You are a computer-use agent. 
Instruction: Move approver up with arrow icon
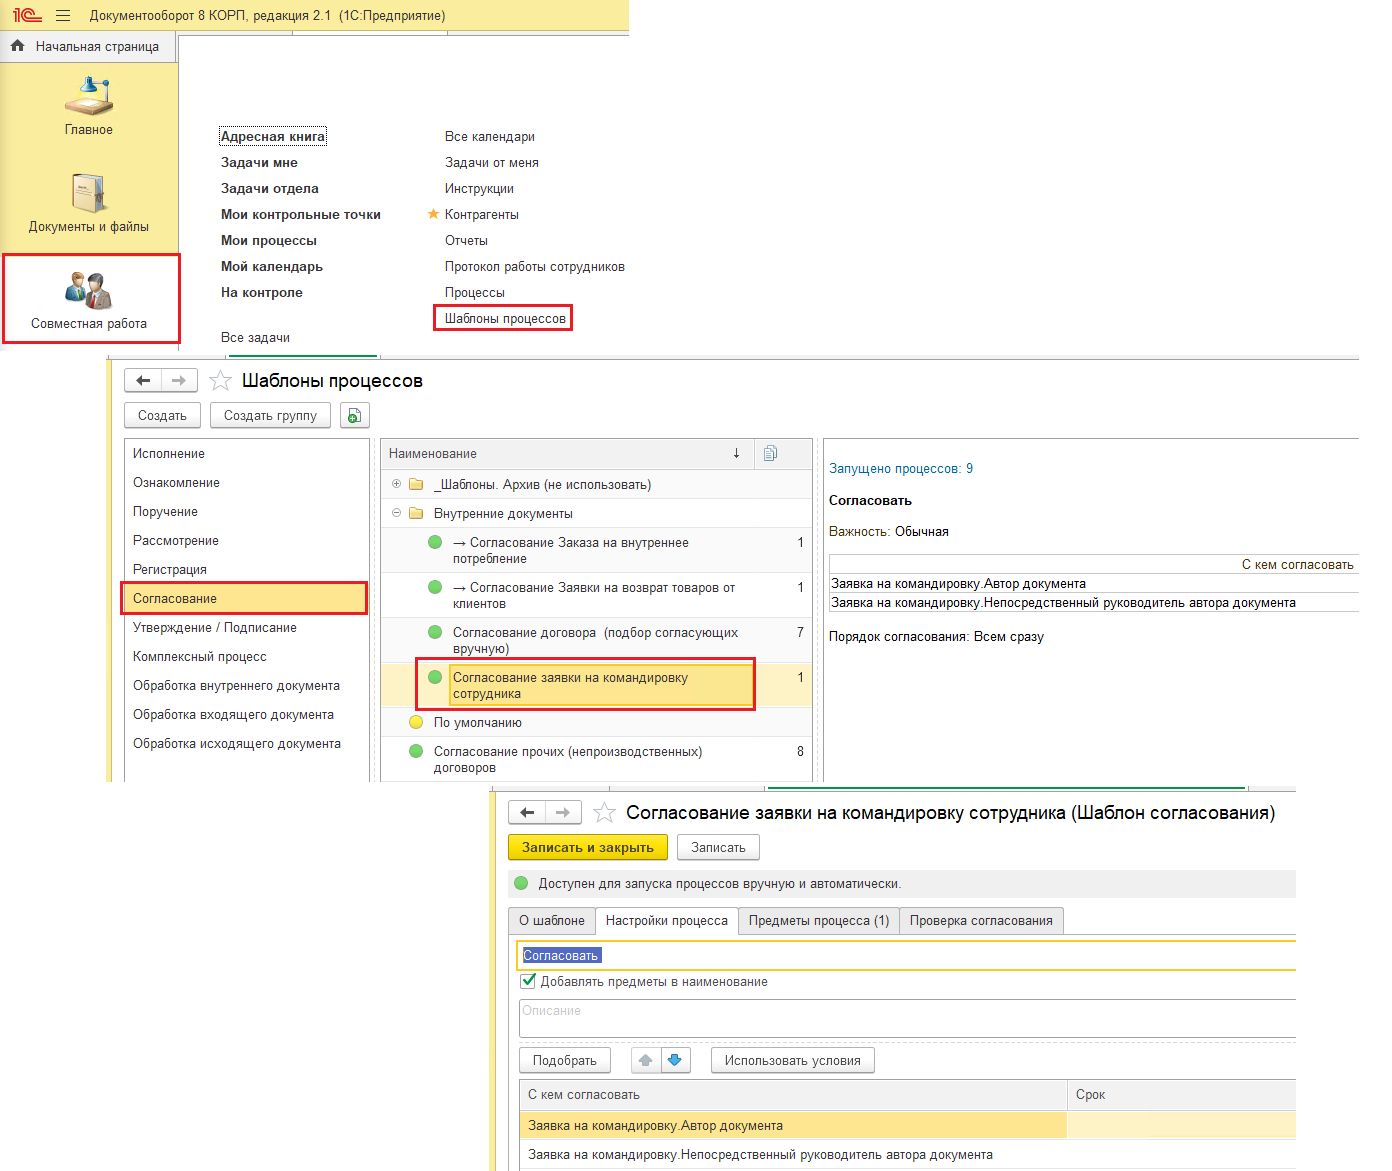point(646,1060)
